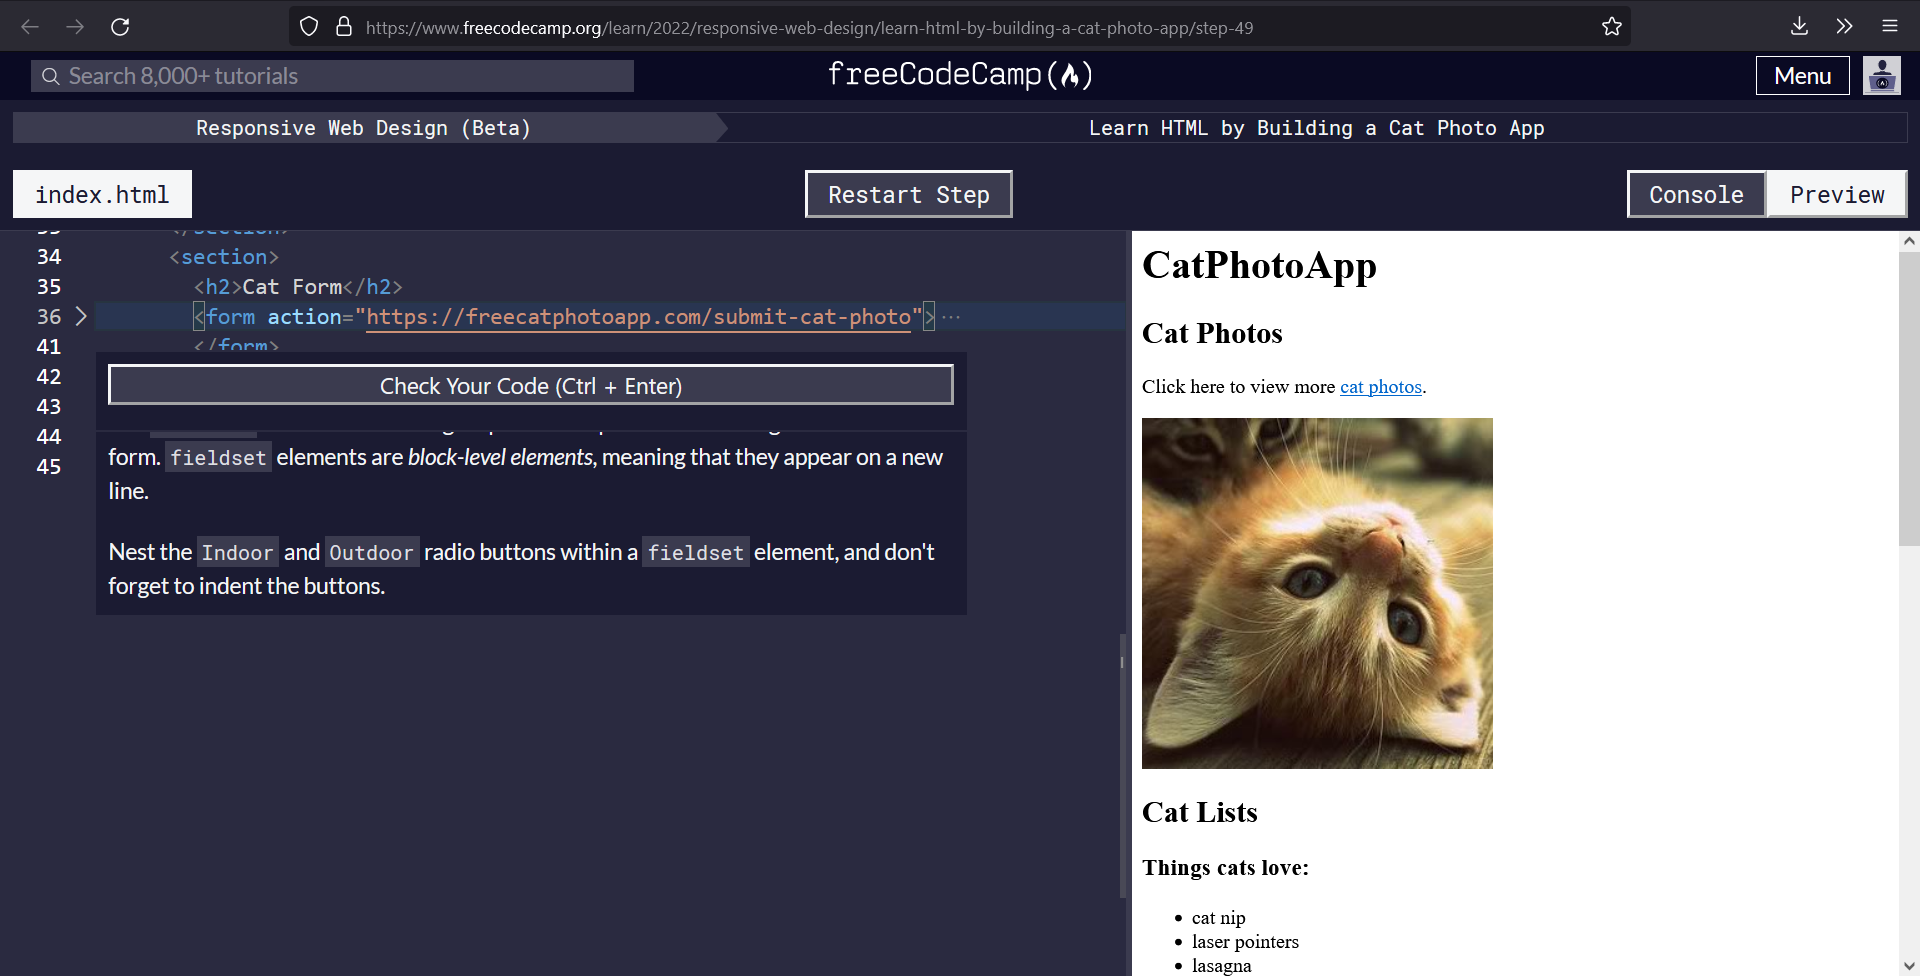The image size is (1920, 976).
Task: Bookmark this page with the star icon
Action: [1611, 26]
